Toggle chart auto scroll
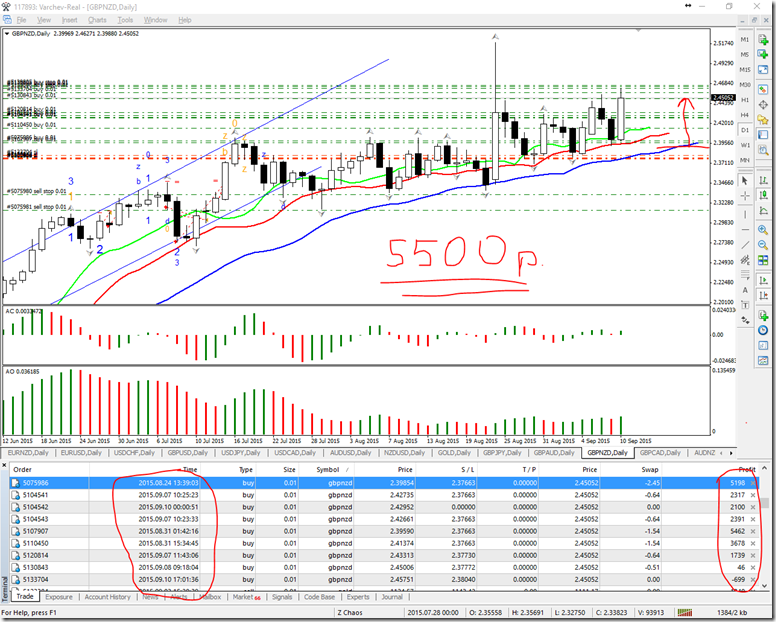Image resolution: width=776 pixels, height=622 pixels. coord(763,280)
